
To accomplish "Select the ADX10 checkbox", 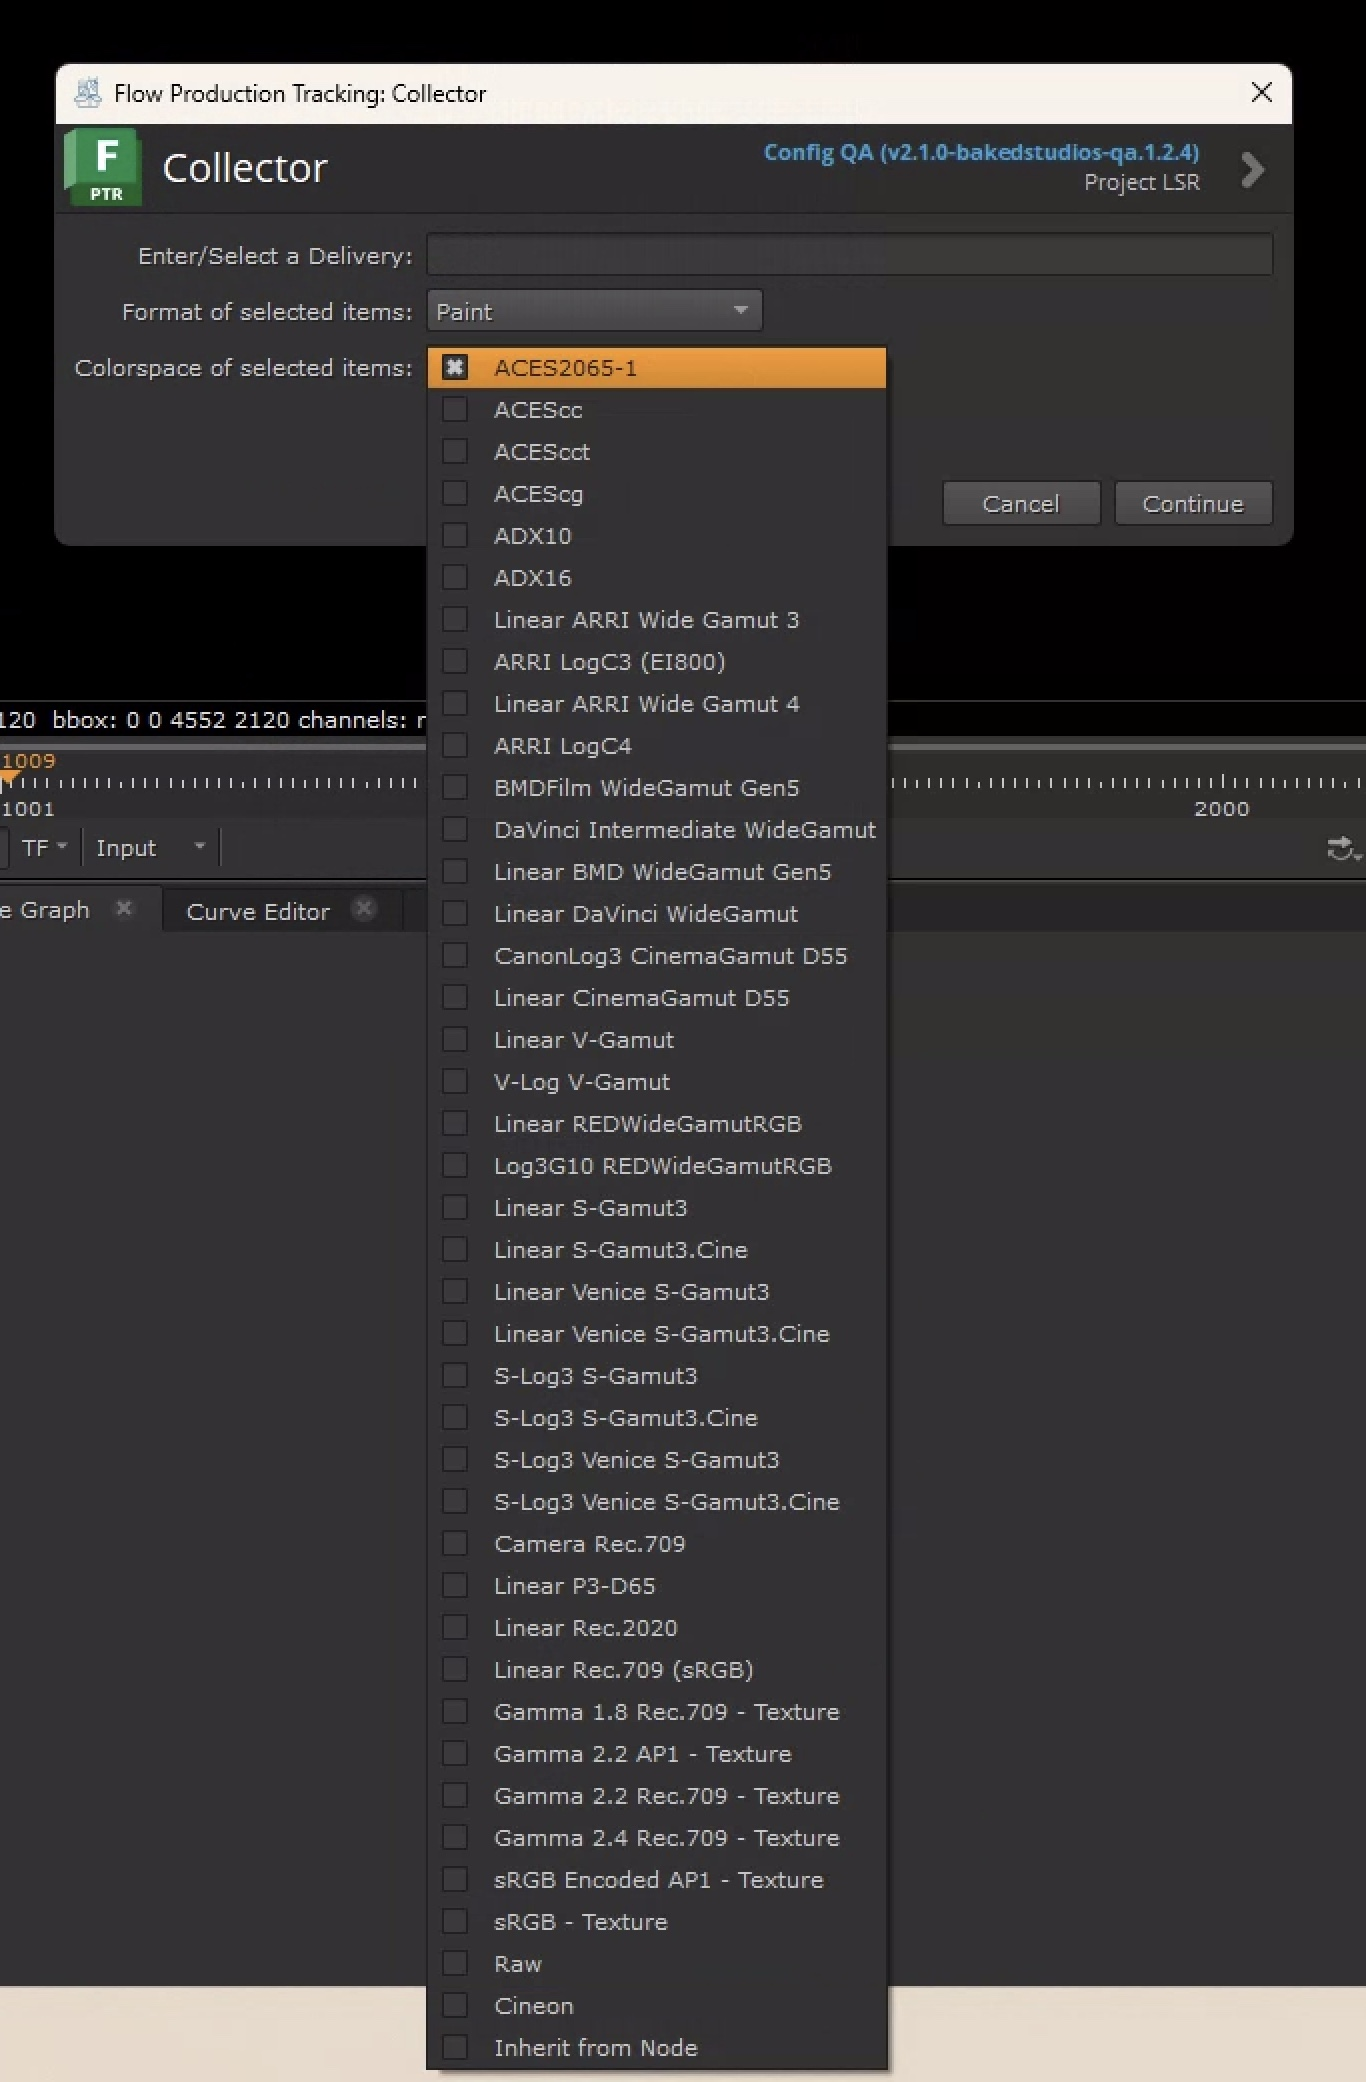I will 455,535.
